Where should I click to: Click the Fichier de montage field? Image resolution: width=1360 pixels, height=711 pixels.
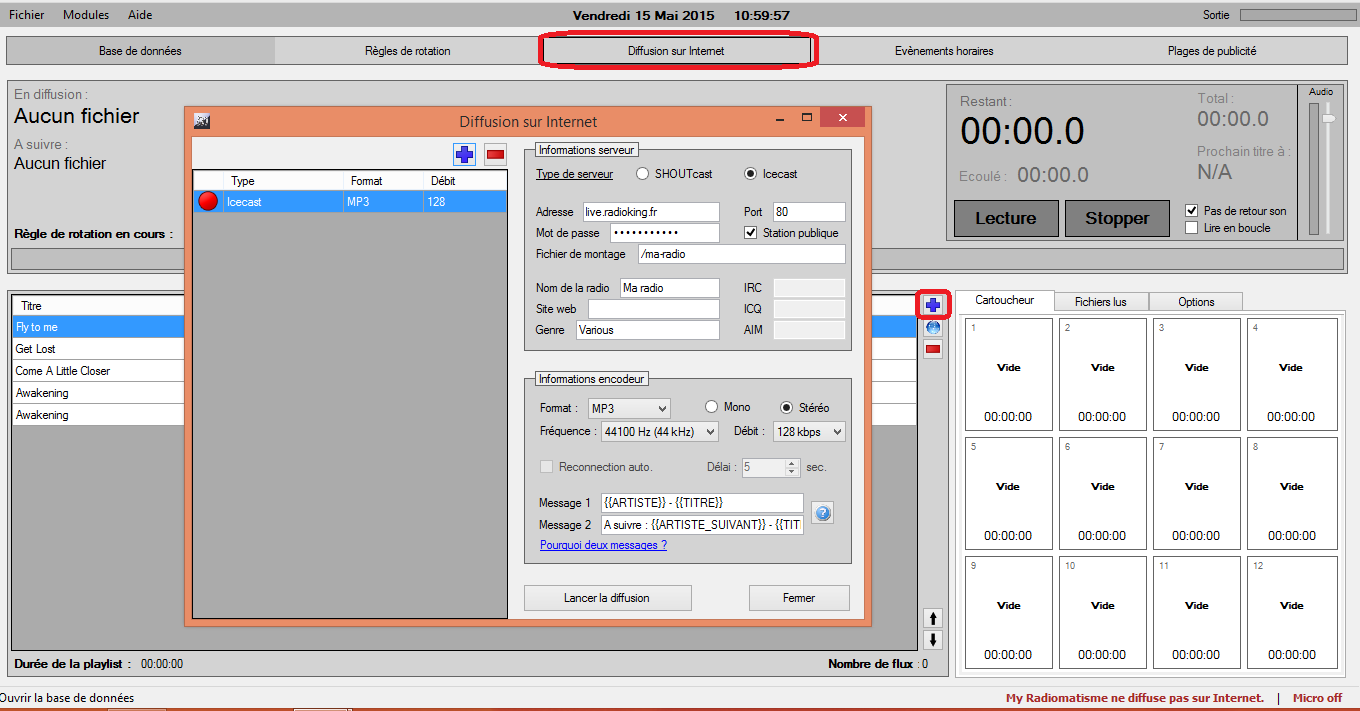point(742,254)
